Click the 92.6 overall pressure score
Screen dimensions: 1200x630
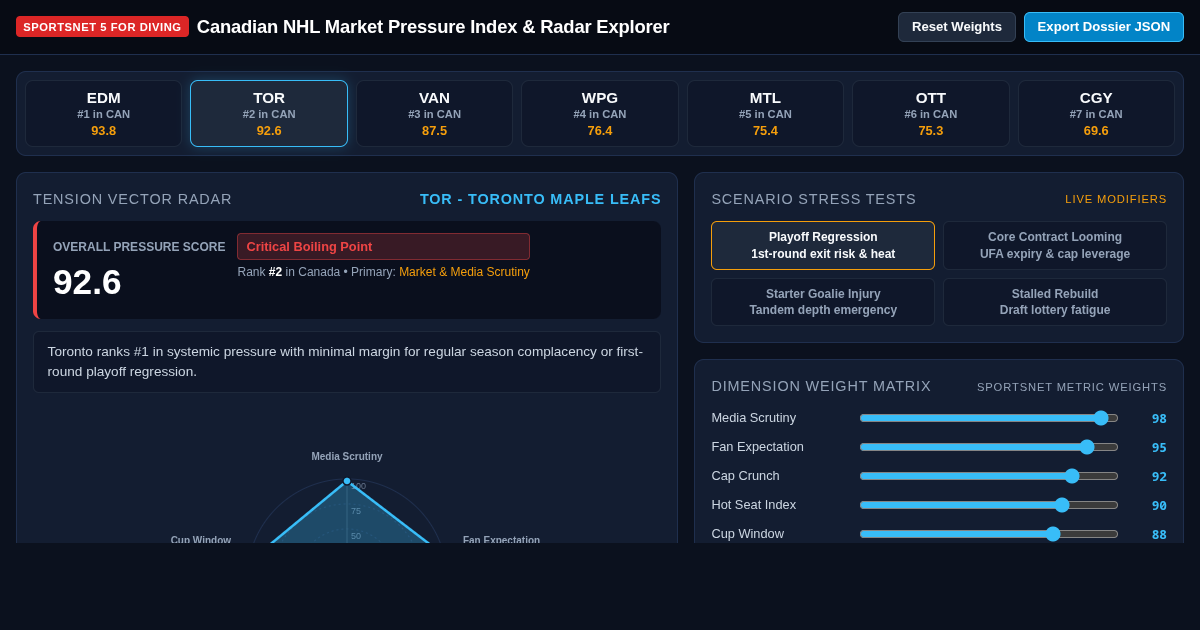(87, 282)
